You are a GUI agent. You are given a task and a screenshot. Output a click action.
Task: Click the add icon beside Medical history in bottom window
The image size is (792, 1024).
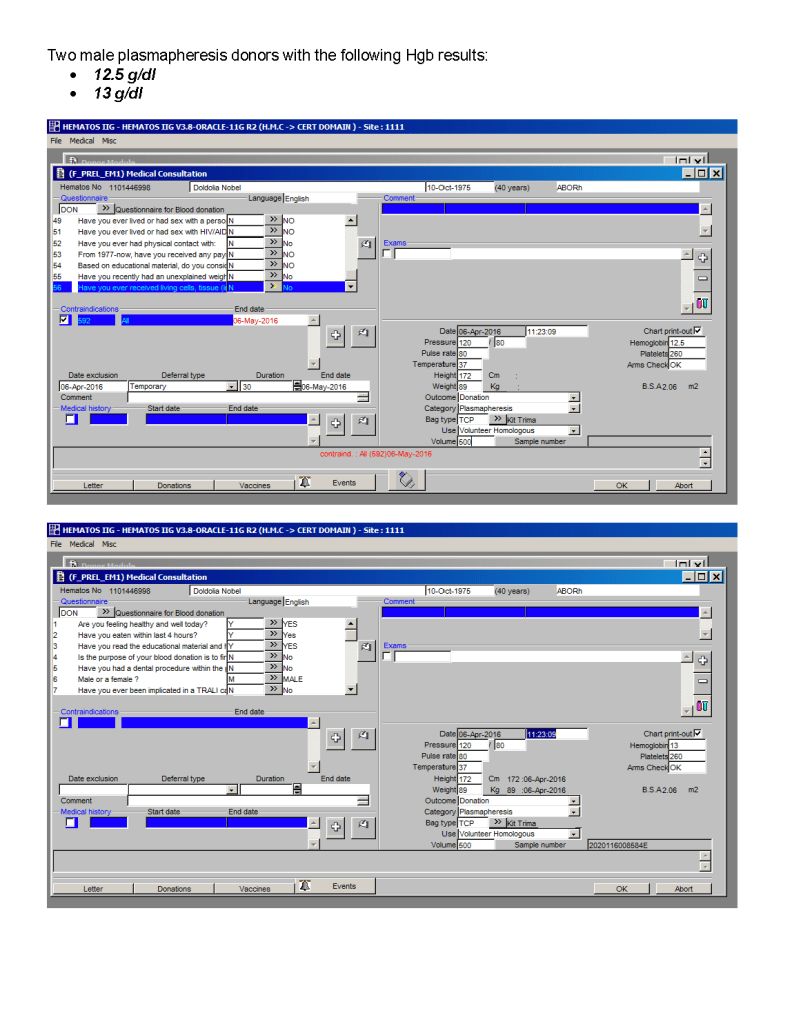pos(336,825)
